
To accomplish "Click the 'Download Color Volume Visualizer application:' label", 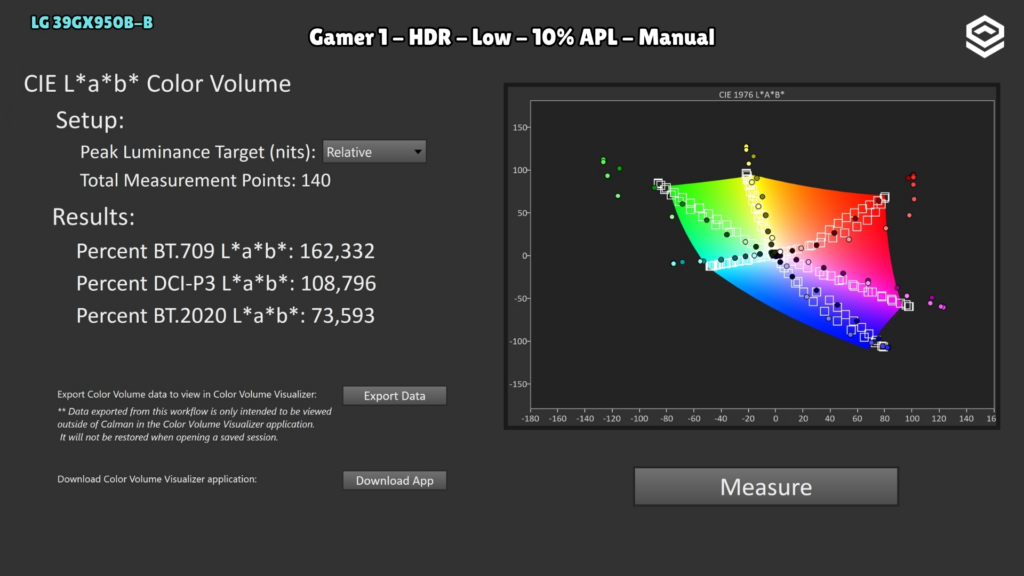I will pyautogui.click(x=157, y=479).
